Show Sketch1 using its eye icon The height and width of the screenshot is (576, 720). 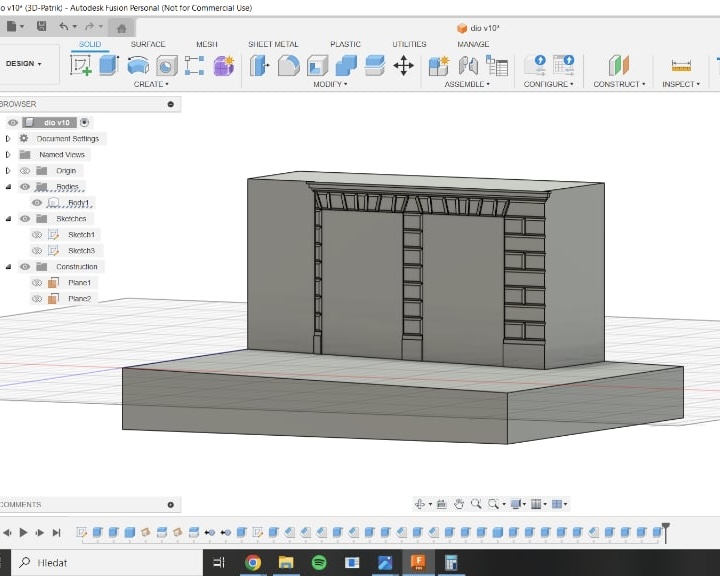tap(37, 235)
